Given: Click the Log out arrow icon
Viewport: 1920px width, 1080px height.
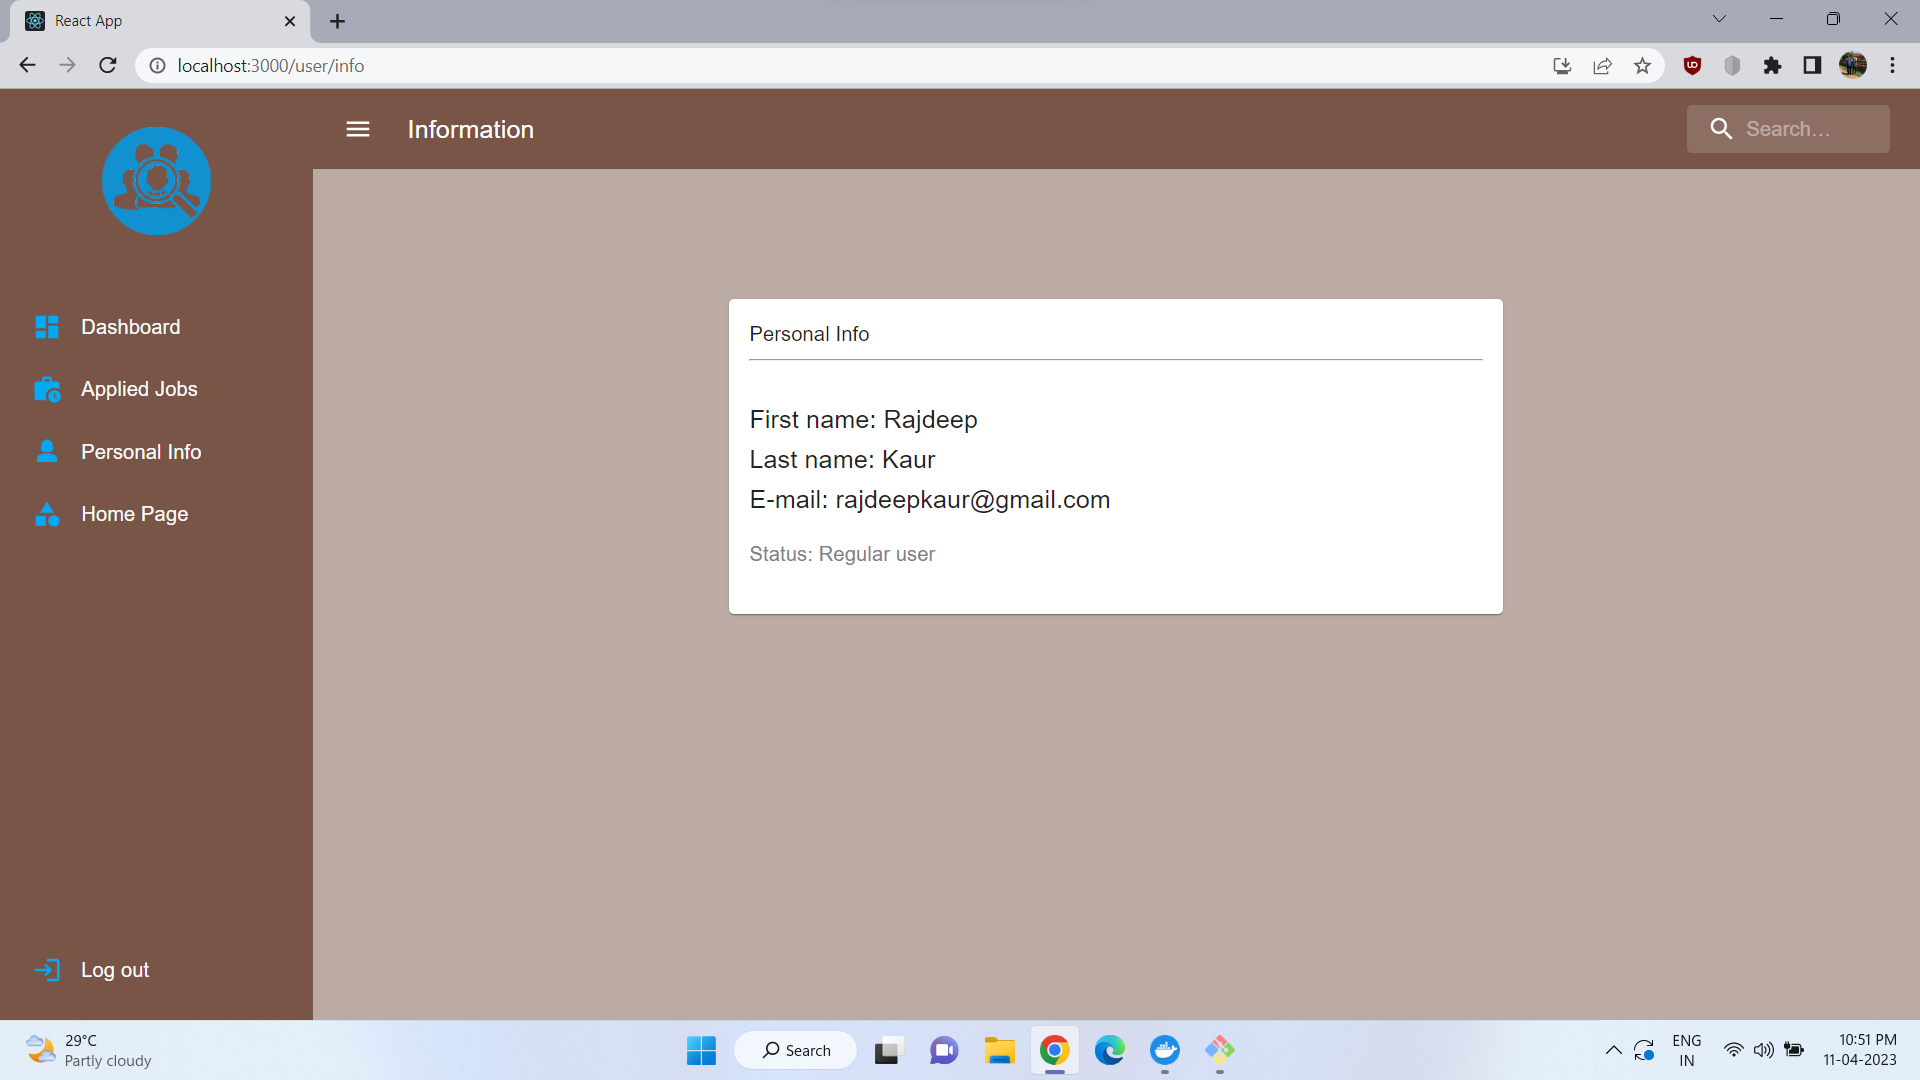Looking at the screenshot, I should [x=47, y=970].
